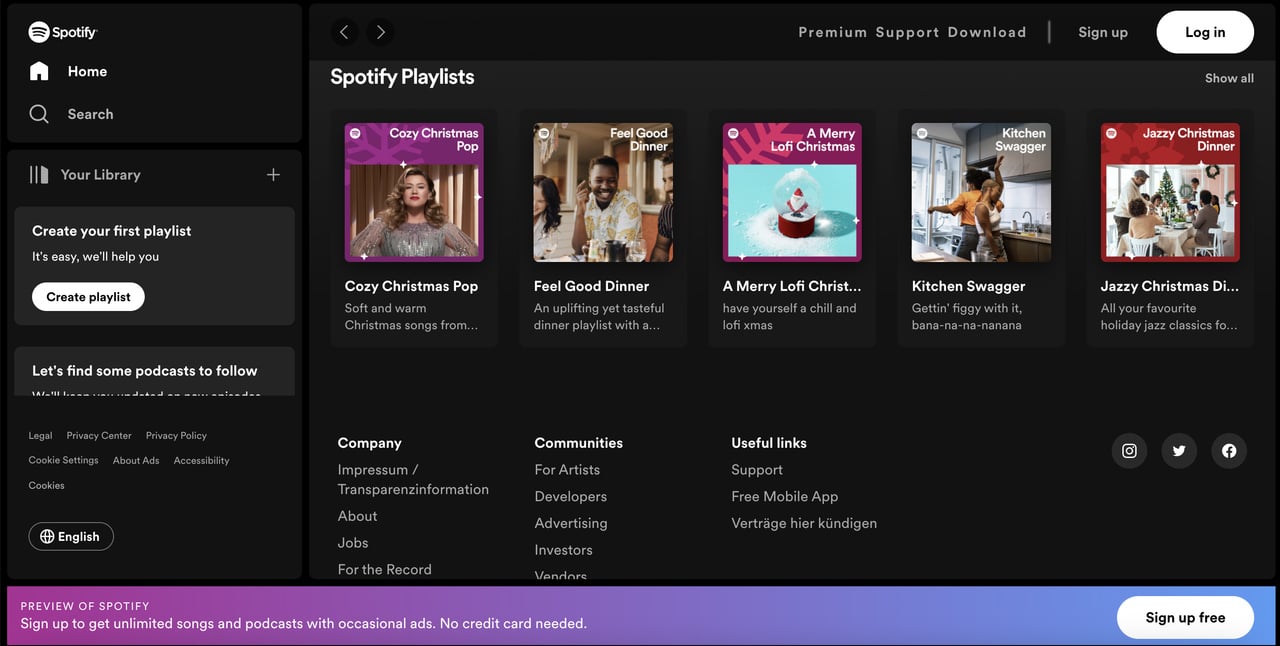Open For Artists link
1280x646 pixels.
coord(567,470)
